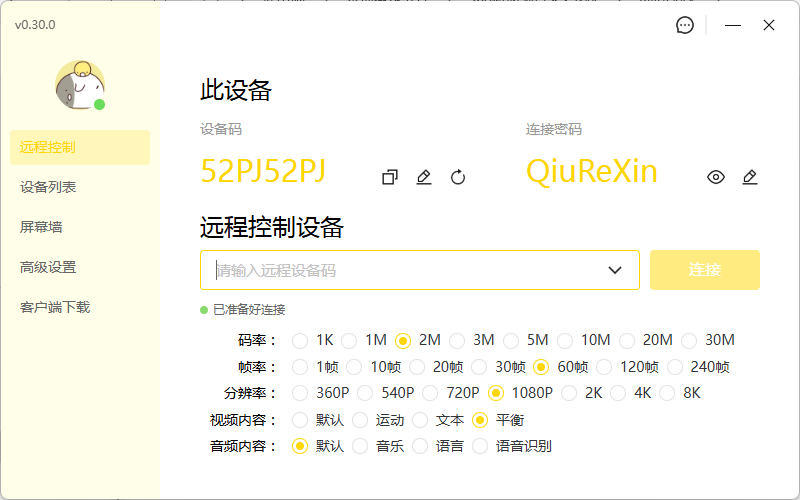Open the feedback chat bubble icon
This screenshot has width=800, height=500.
[x=685, y=26]
